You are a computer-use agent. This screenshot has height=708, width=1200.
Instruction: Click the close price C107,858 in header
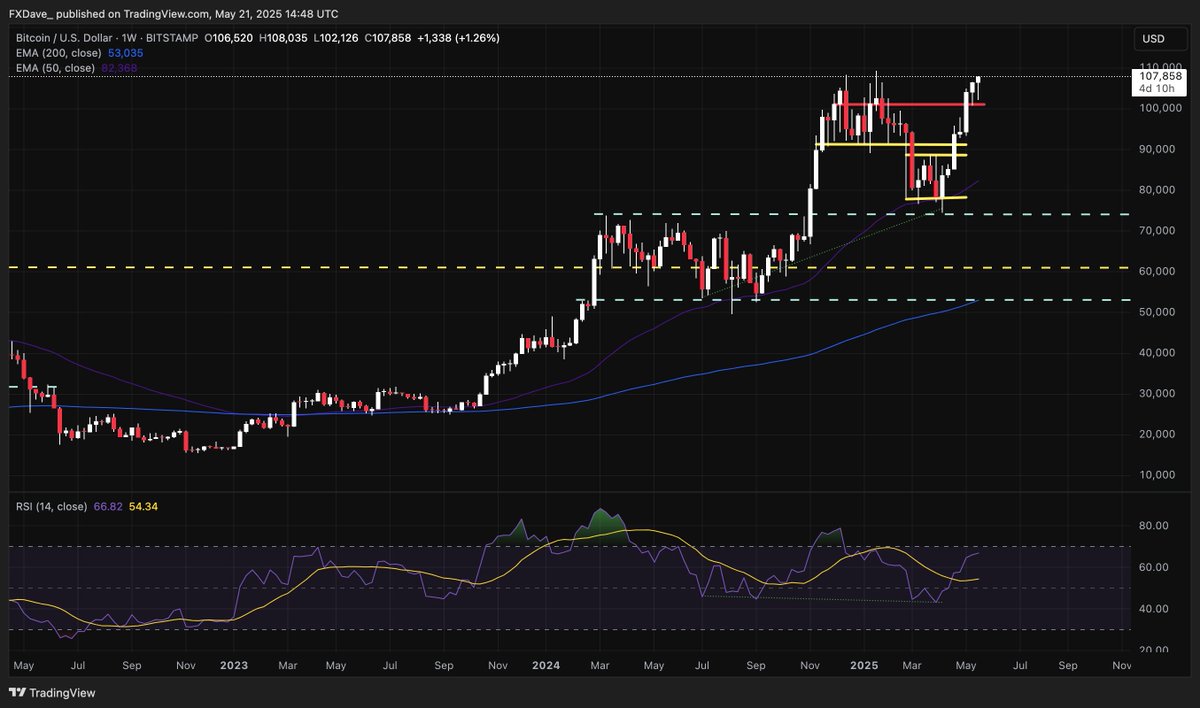pyautogui.click(x=390, y=38)
